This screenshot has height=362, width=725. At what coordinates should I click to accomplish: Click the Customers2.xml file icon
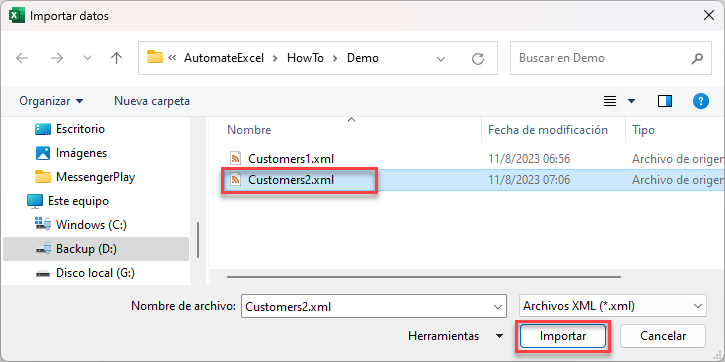(x=235, y=180)
